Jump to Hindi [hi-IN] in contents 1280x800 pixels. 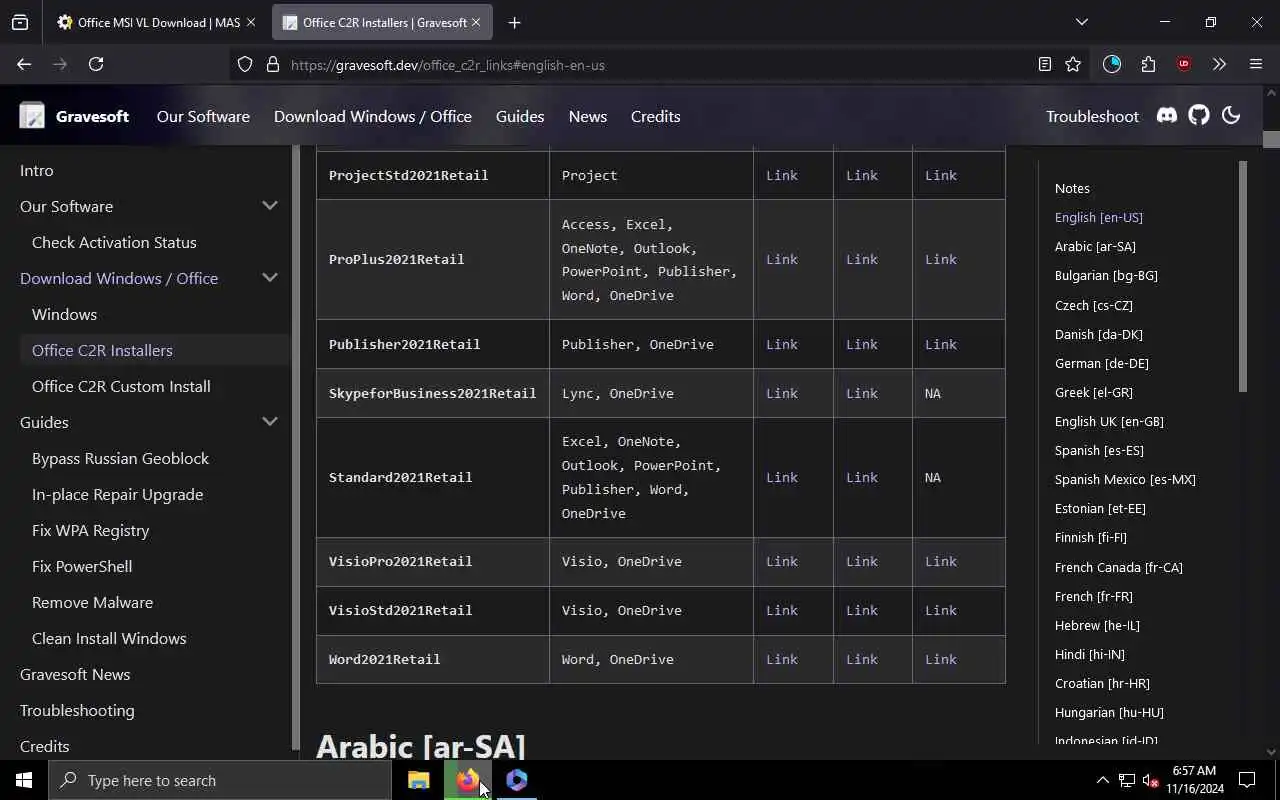pos(1090,654)
